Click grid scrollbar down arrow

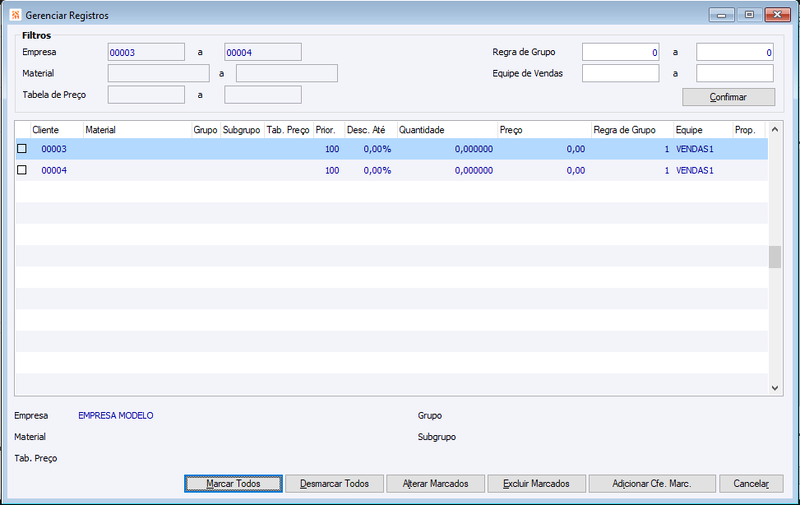click(x=774, y=388)
